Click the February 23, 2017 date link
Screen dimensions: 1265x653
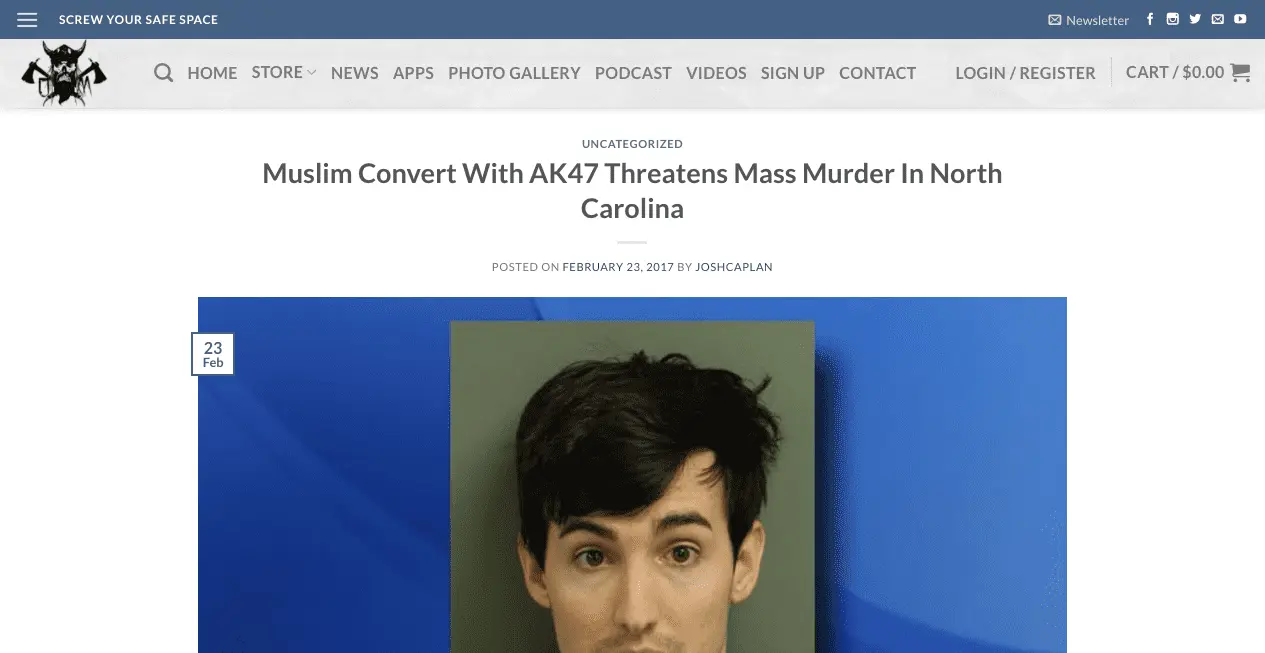pos(617,267)
